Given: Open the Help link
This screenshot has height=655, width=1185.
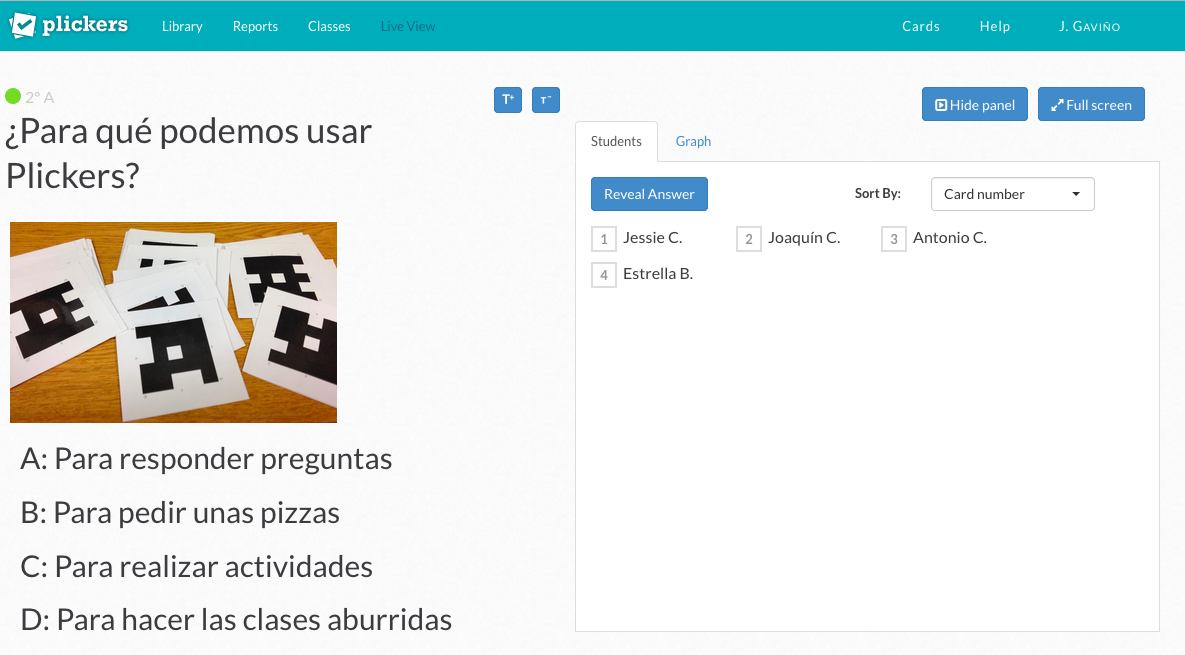Looking at the screenshot, I should point(995,26).
